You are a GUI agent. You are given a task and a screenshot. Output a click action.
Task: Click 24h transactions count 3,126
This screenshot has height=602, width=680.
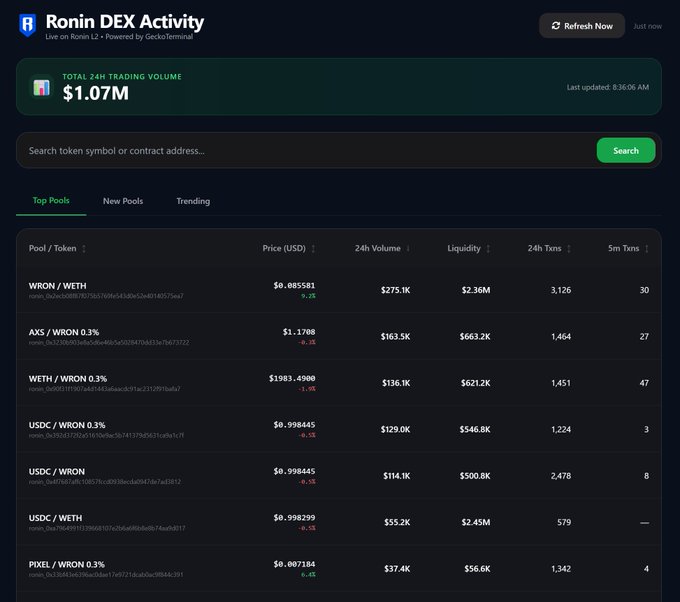pyautogui.click(x=561, y=290)
